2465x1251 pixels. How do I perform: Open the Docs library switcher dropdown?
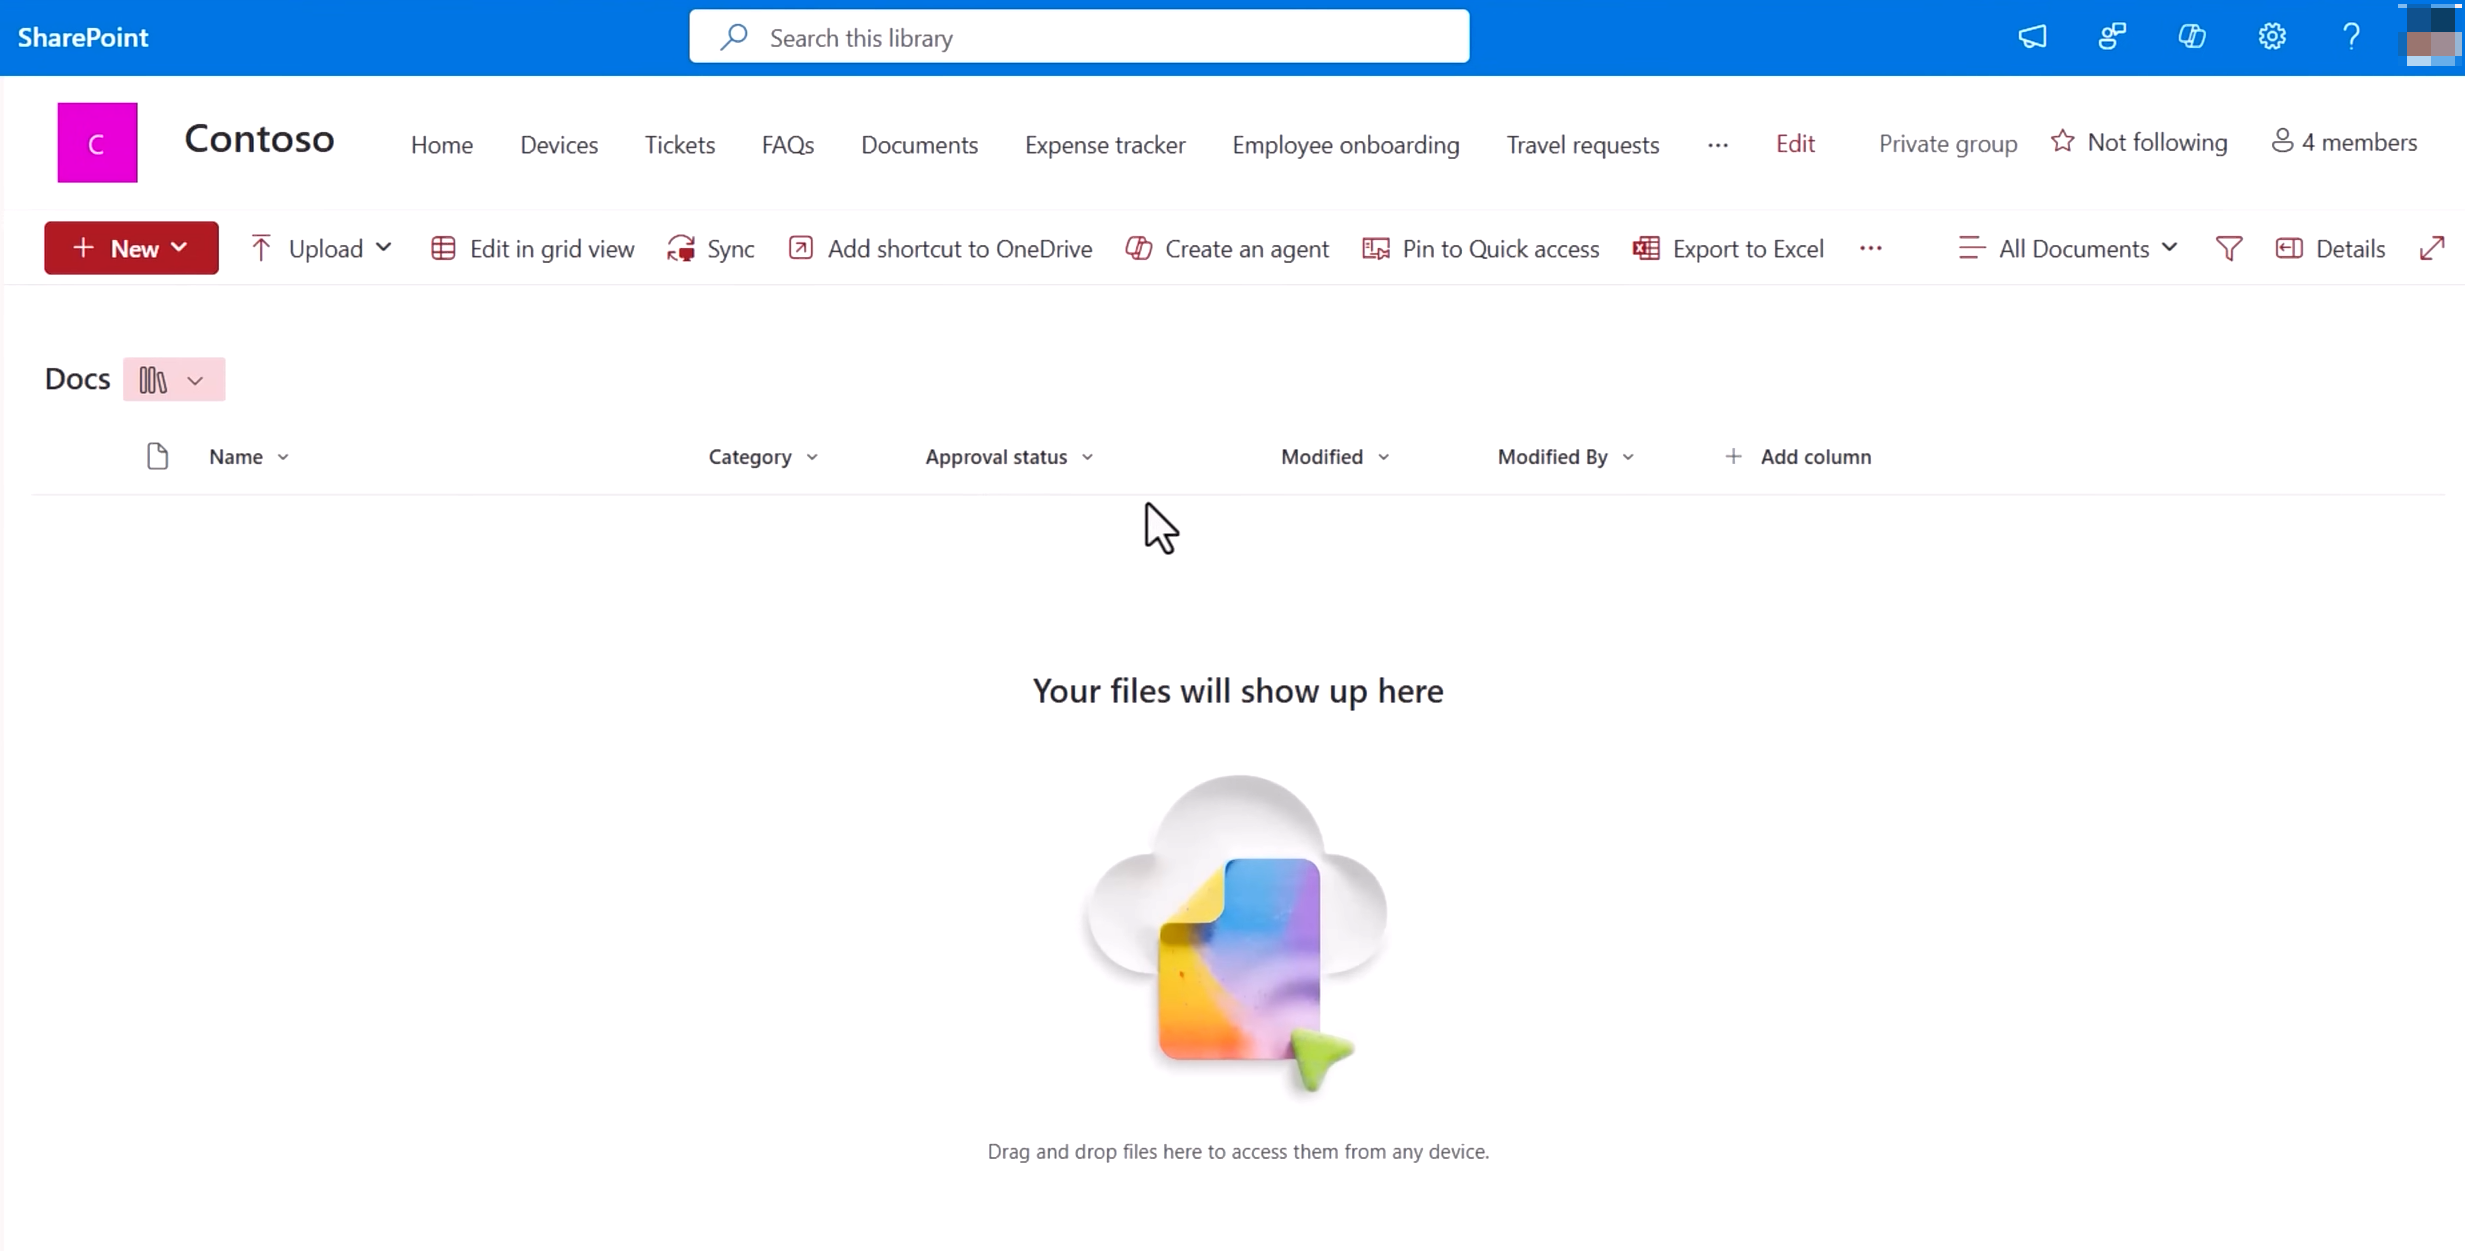click(174, 380)
